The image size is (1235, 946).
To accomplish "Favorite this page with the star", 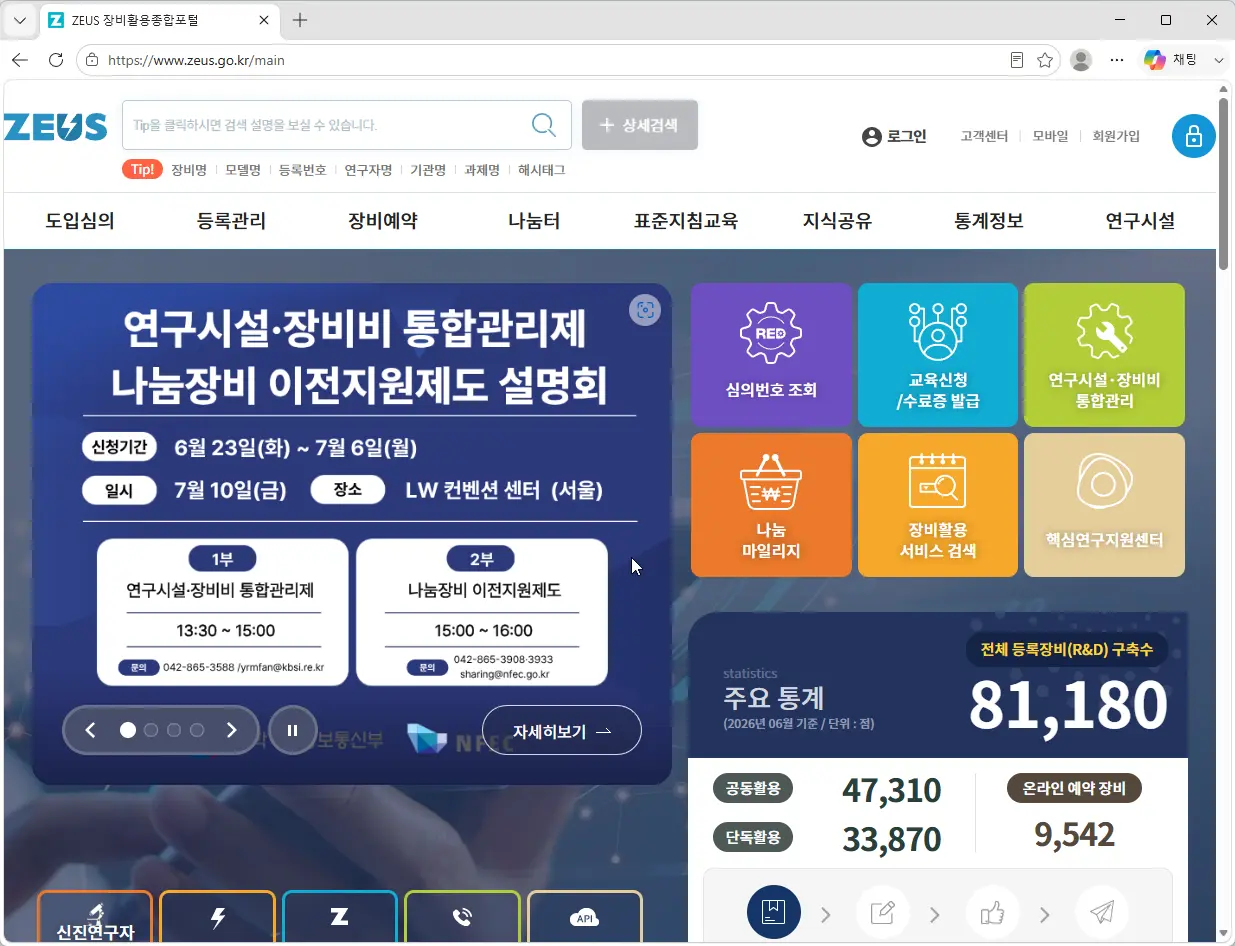I will click(1045, 60).
